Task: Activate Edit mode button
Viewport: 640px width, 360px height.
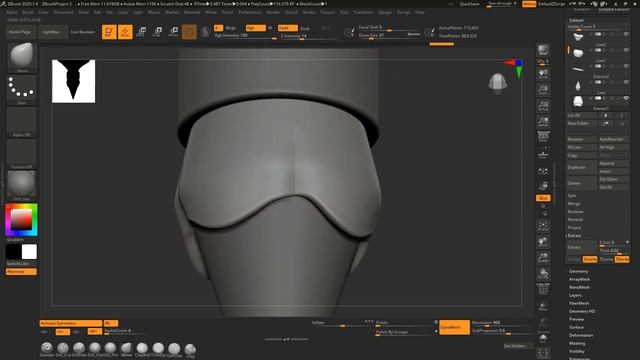Action: [109, 32]
